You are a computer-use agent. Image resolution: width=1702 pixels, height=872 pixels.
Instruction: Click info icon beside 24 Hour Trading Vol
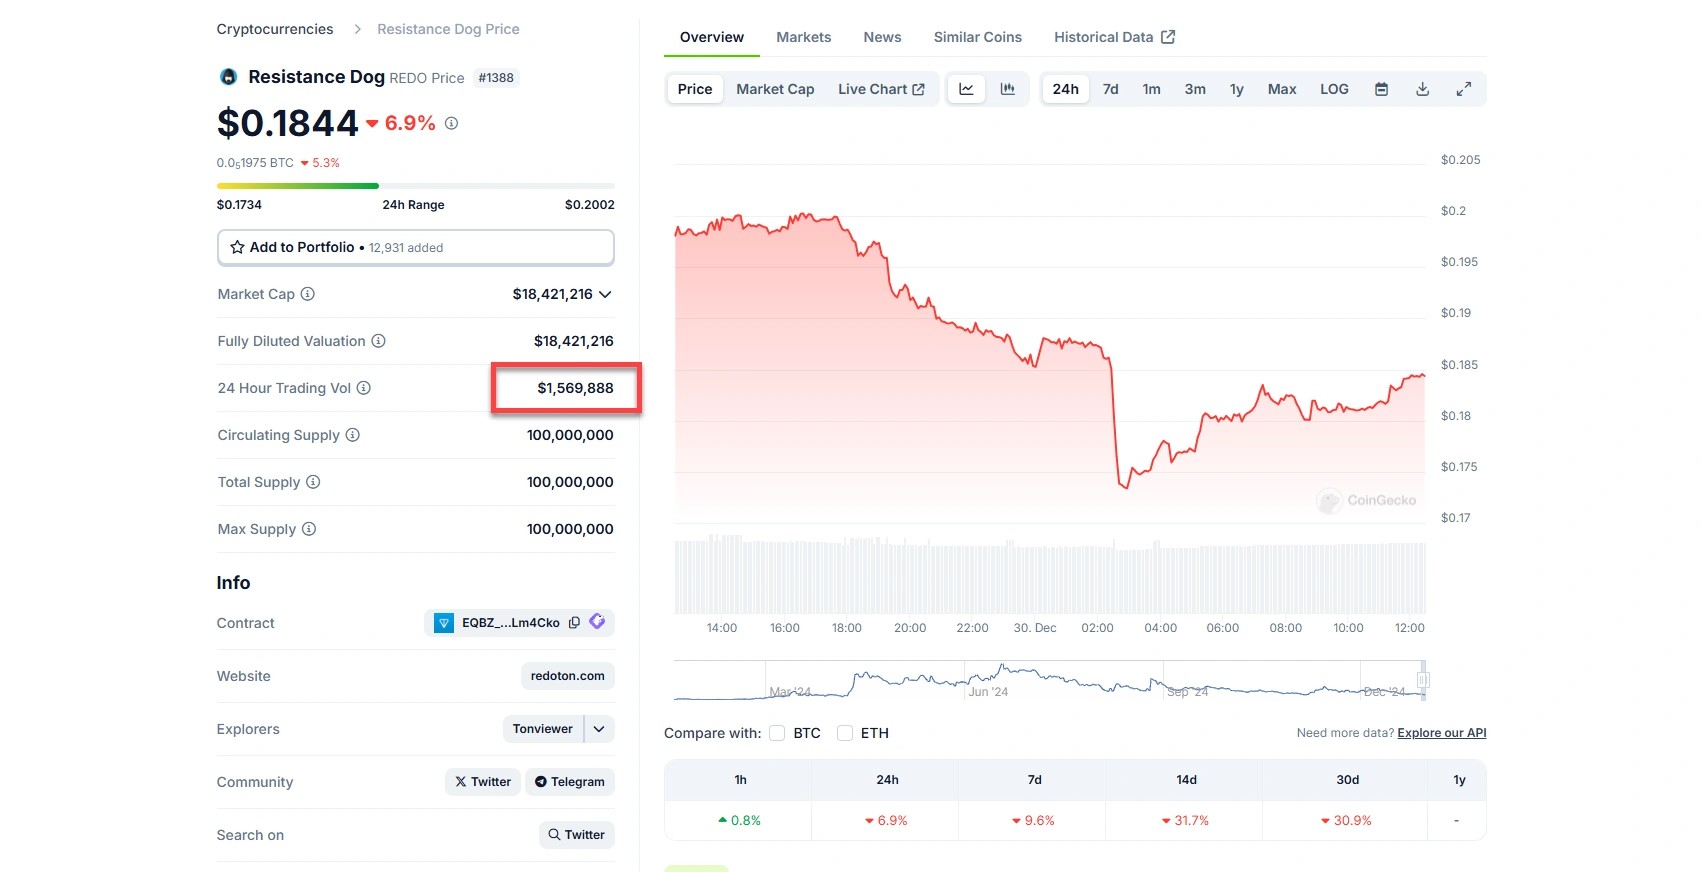(364, 388)
